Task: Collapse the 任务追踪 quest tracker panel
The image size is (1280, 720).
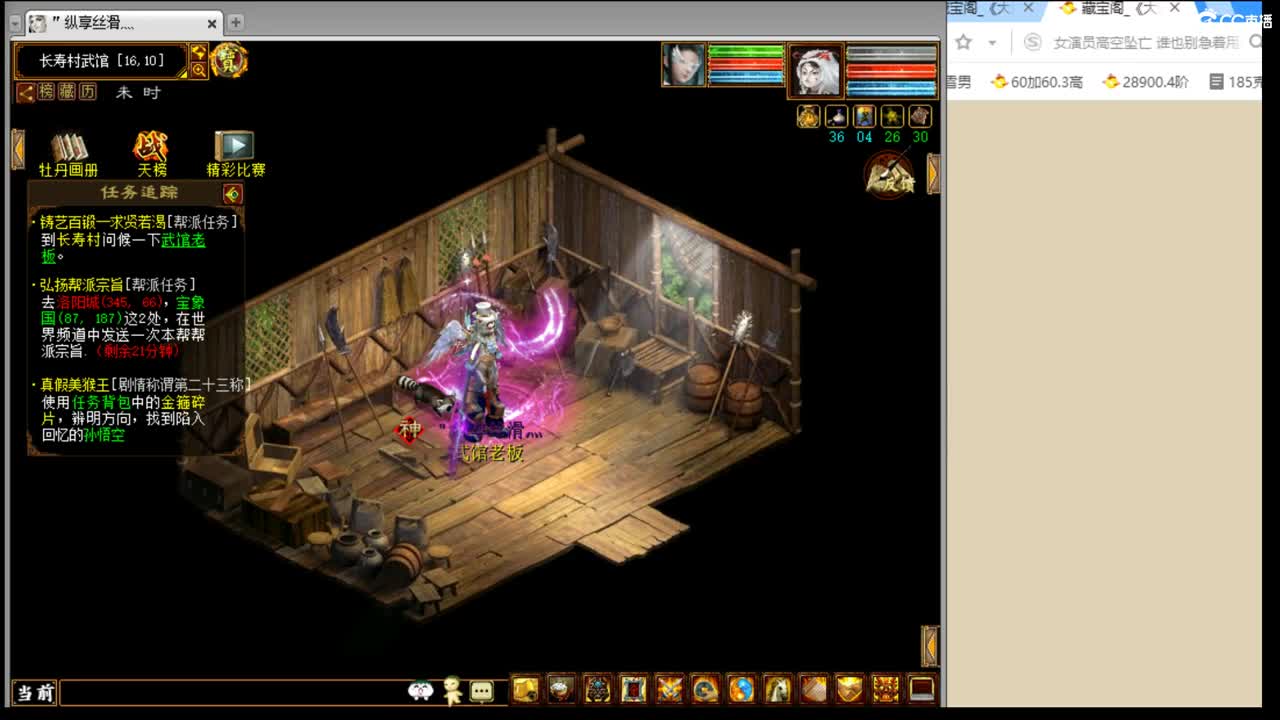Action: (232, 193)
